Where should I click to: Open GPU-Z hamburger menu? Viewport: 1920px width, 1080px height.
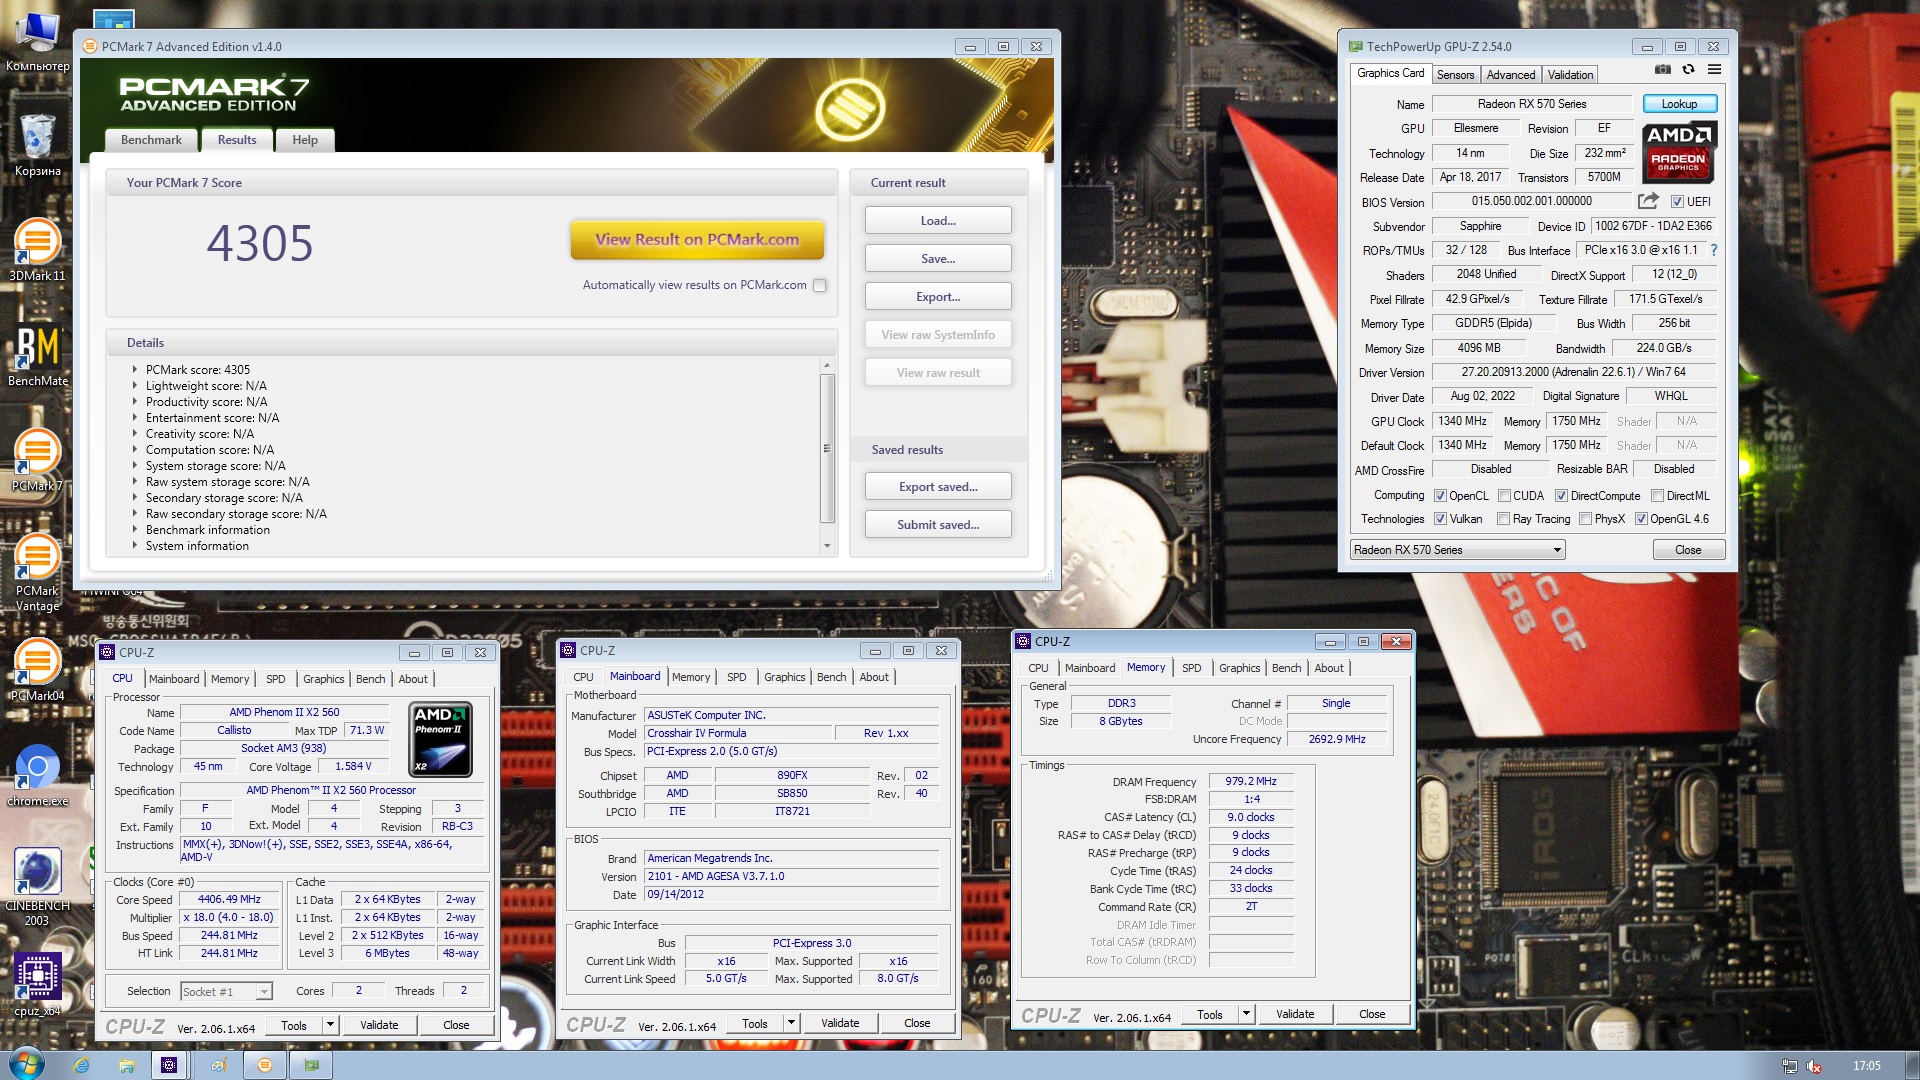click(1714, 70)
